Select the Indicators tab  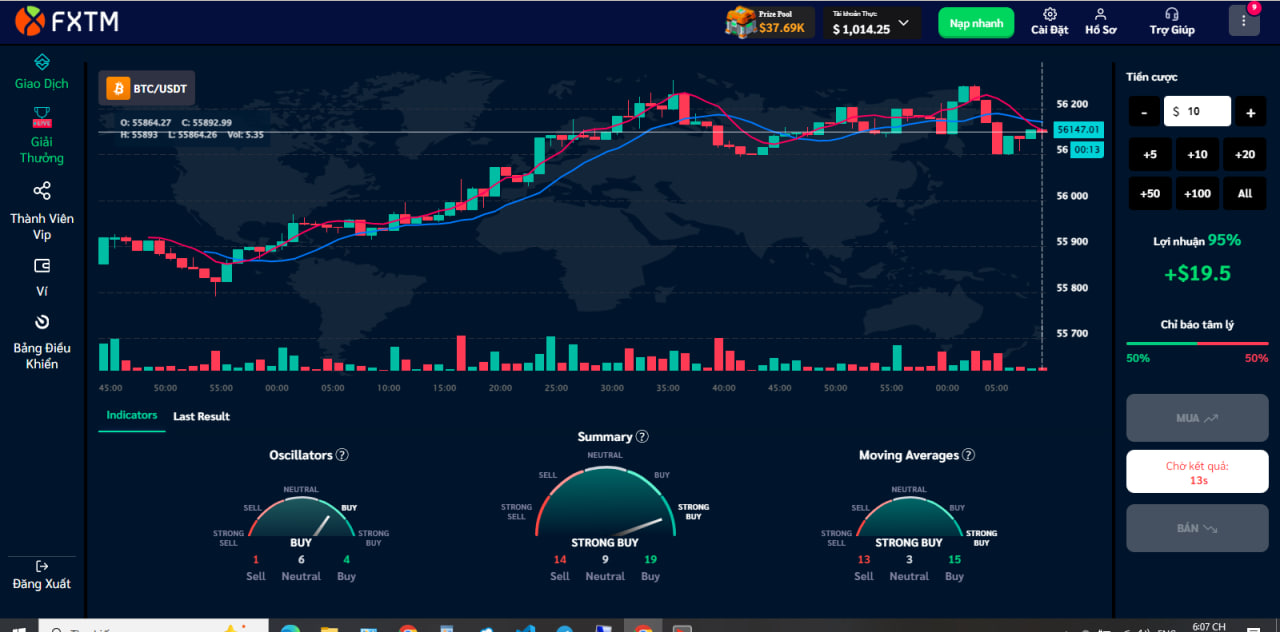point(132,415)
